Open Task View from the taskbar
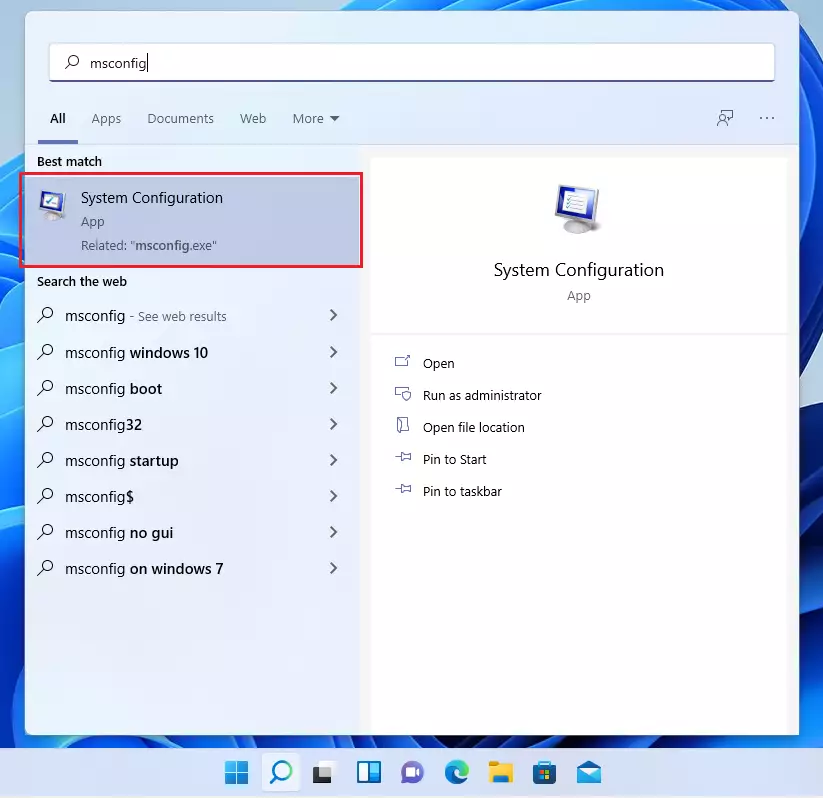This screenshot has width=823, height=798. tap(323, 773)
